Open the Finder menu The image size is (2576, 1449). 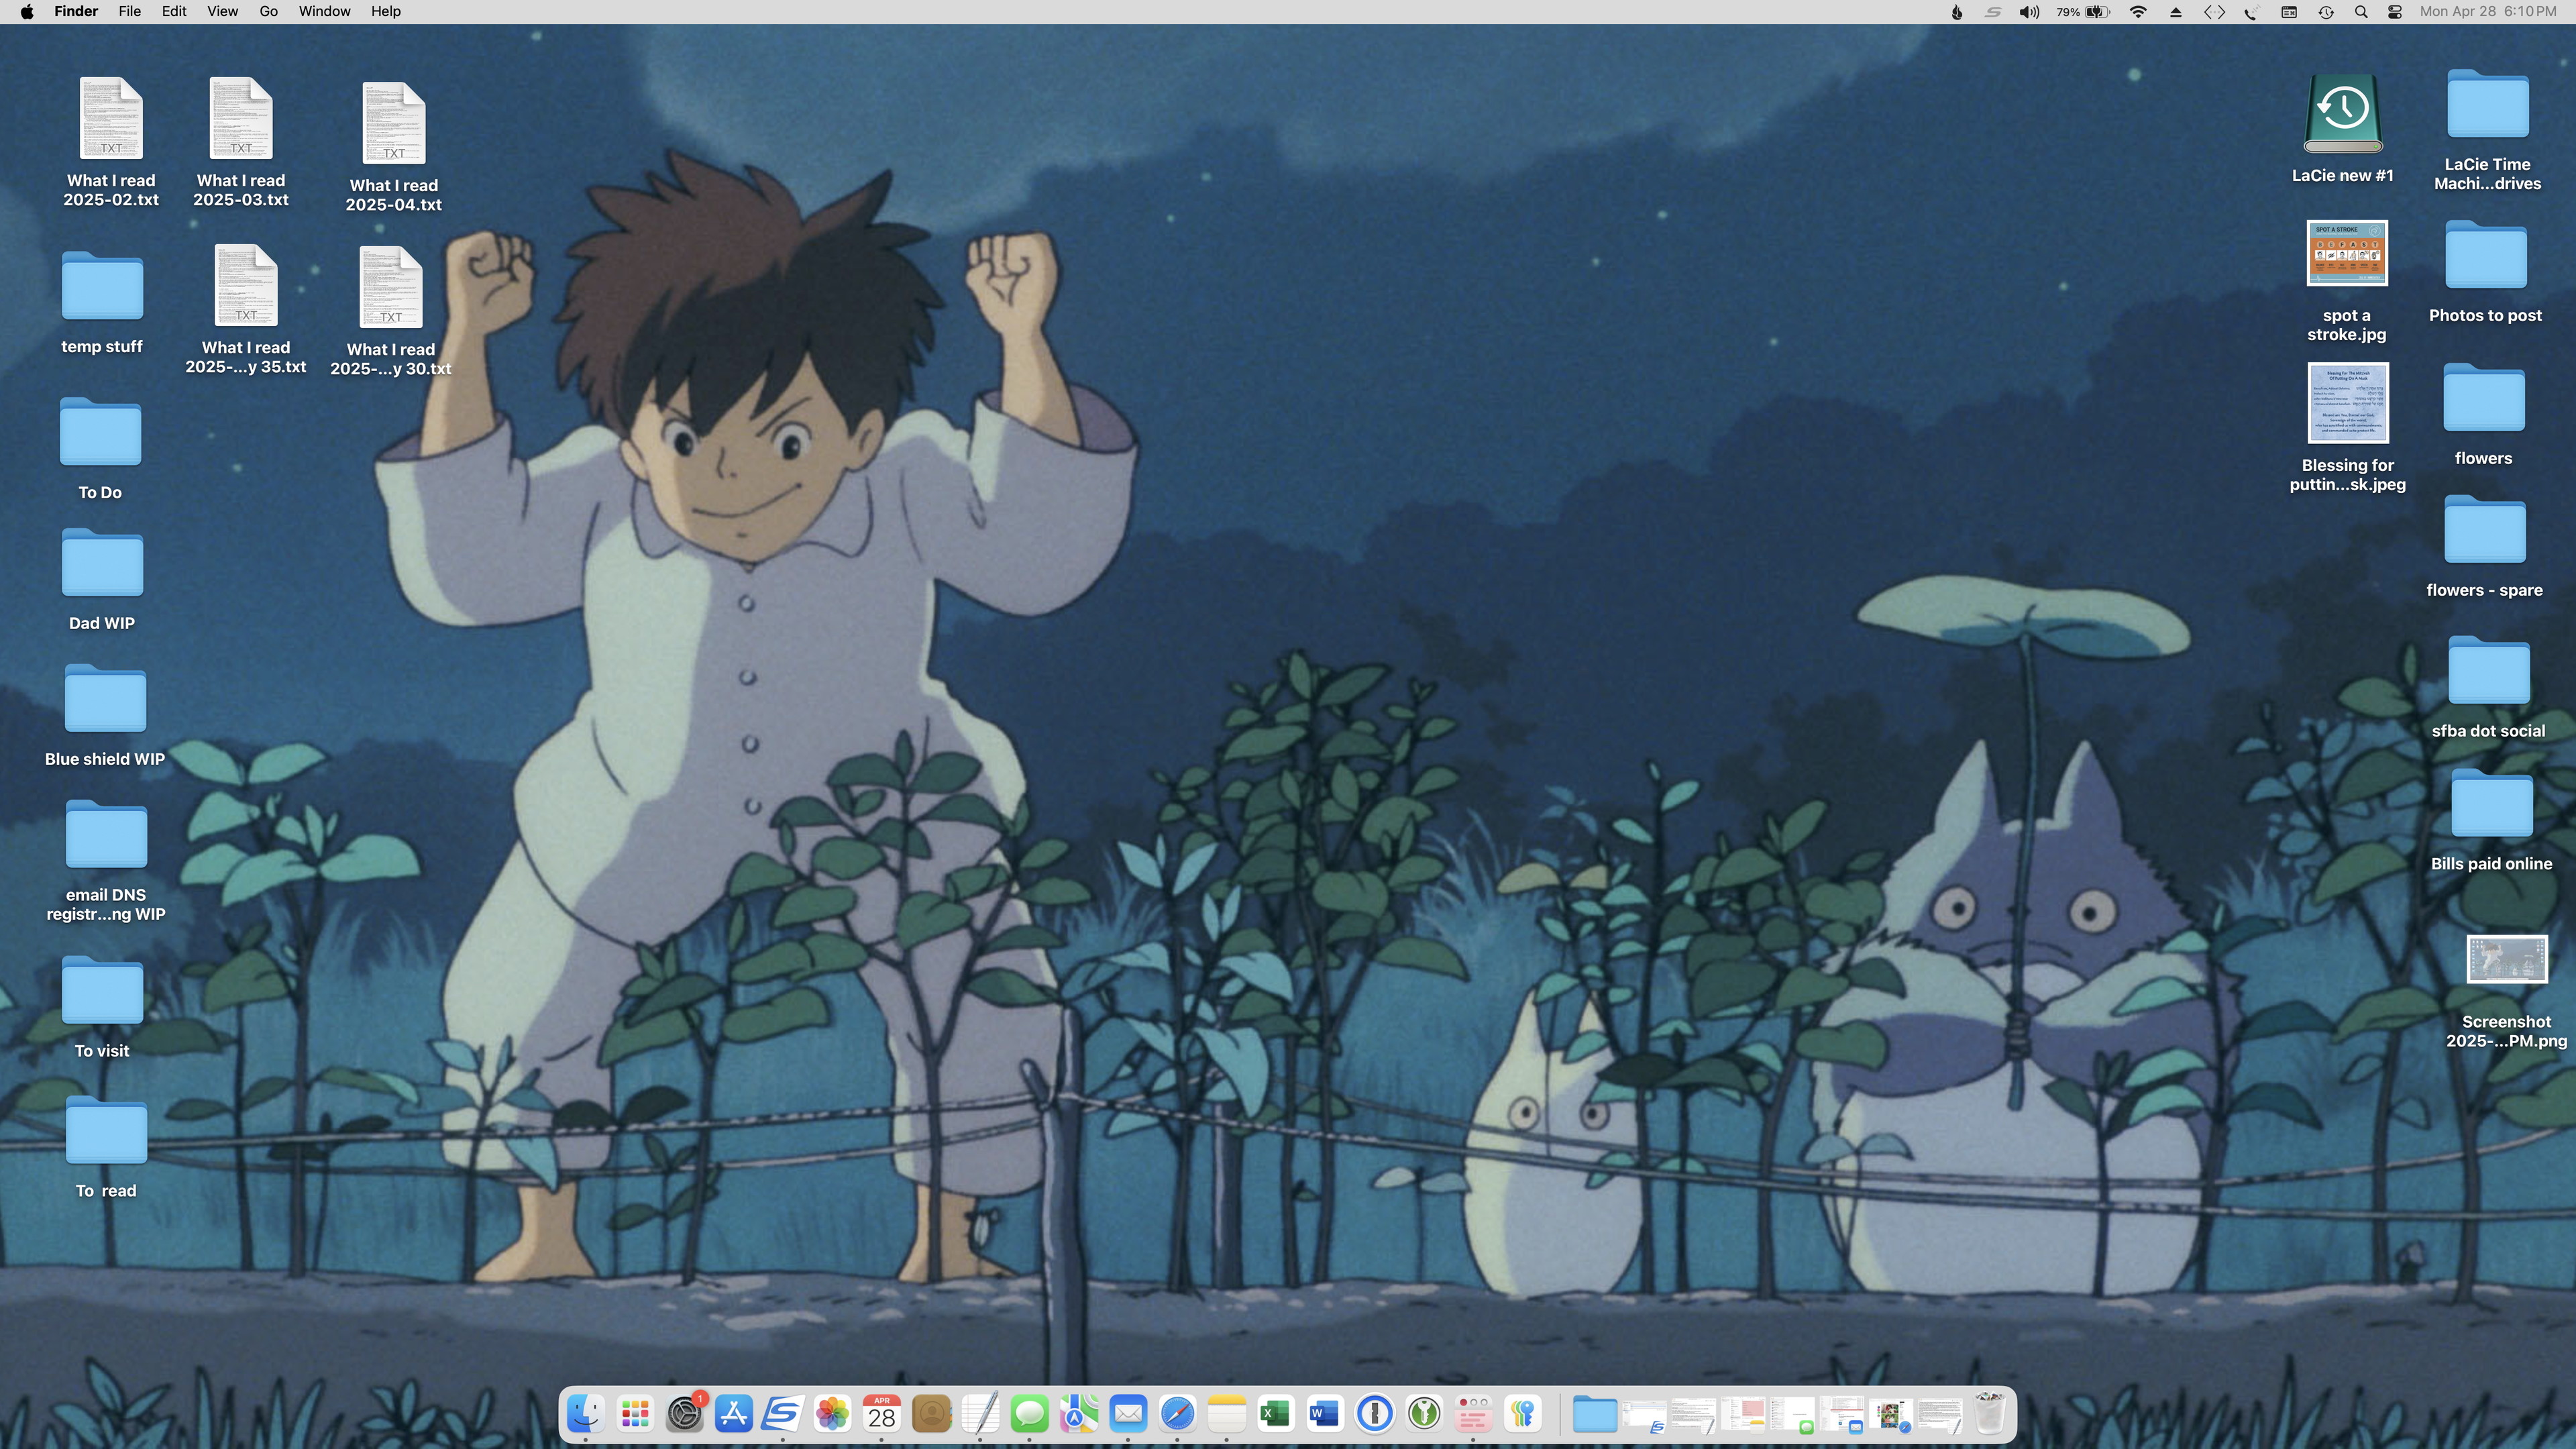point(76,12)
